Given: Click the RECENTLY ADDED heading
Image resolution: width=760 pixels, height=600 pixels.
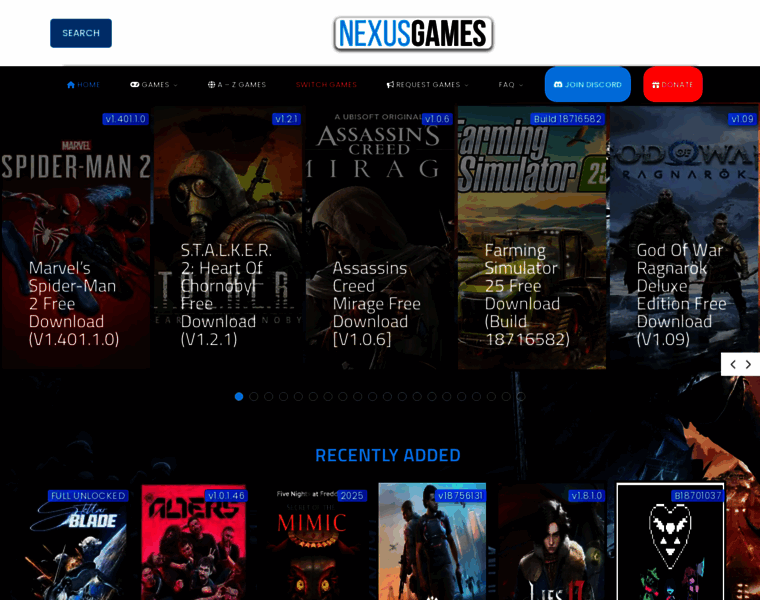Looking at the screenshot, I should [x=388, y=455].
